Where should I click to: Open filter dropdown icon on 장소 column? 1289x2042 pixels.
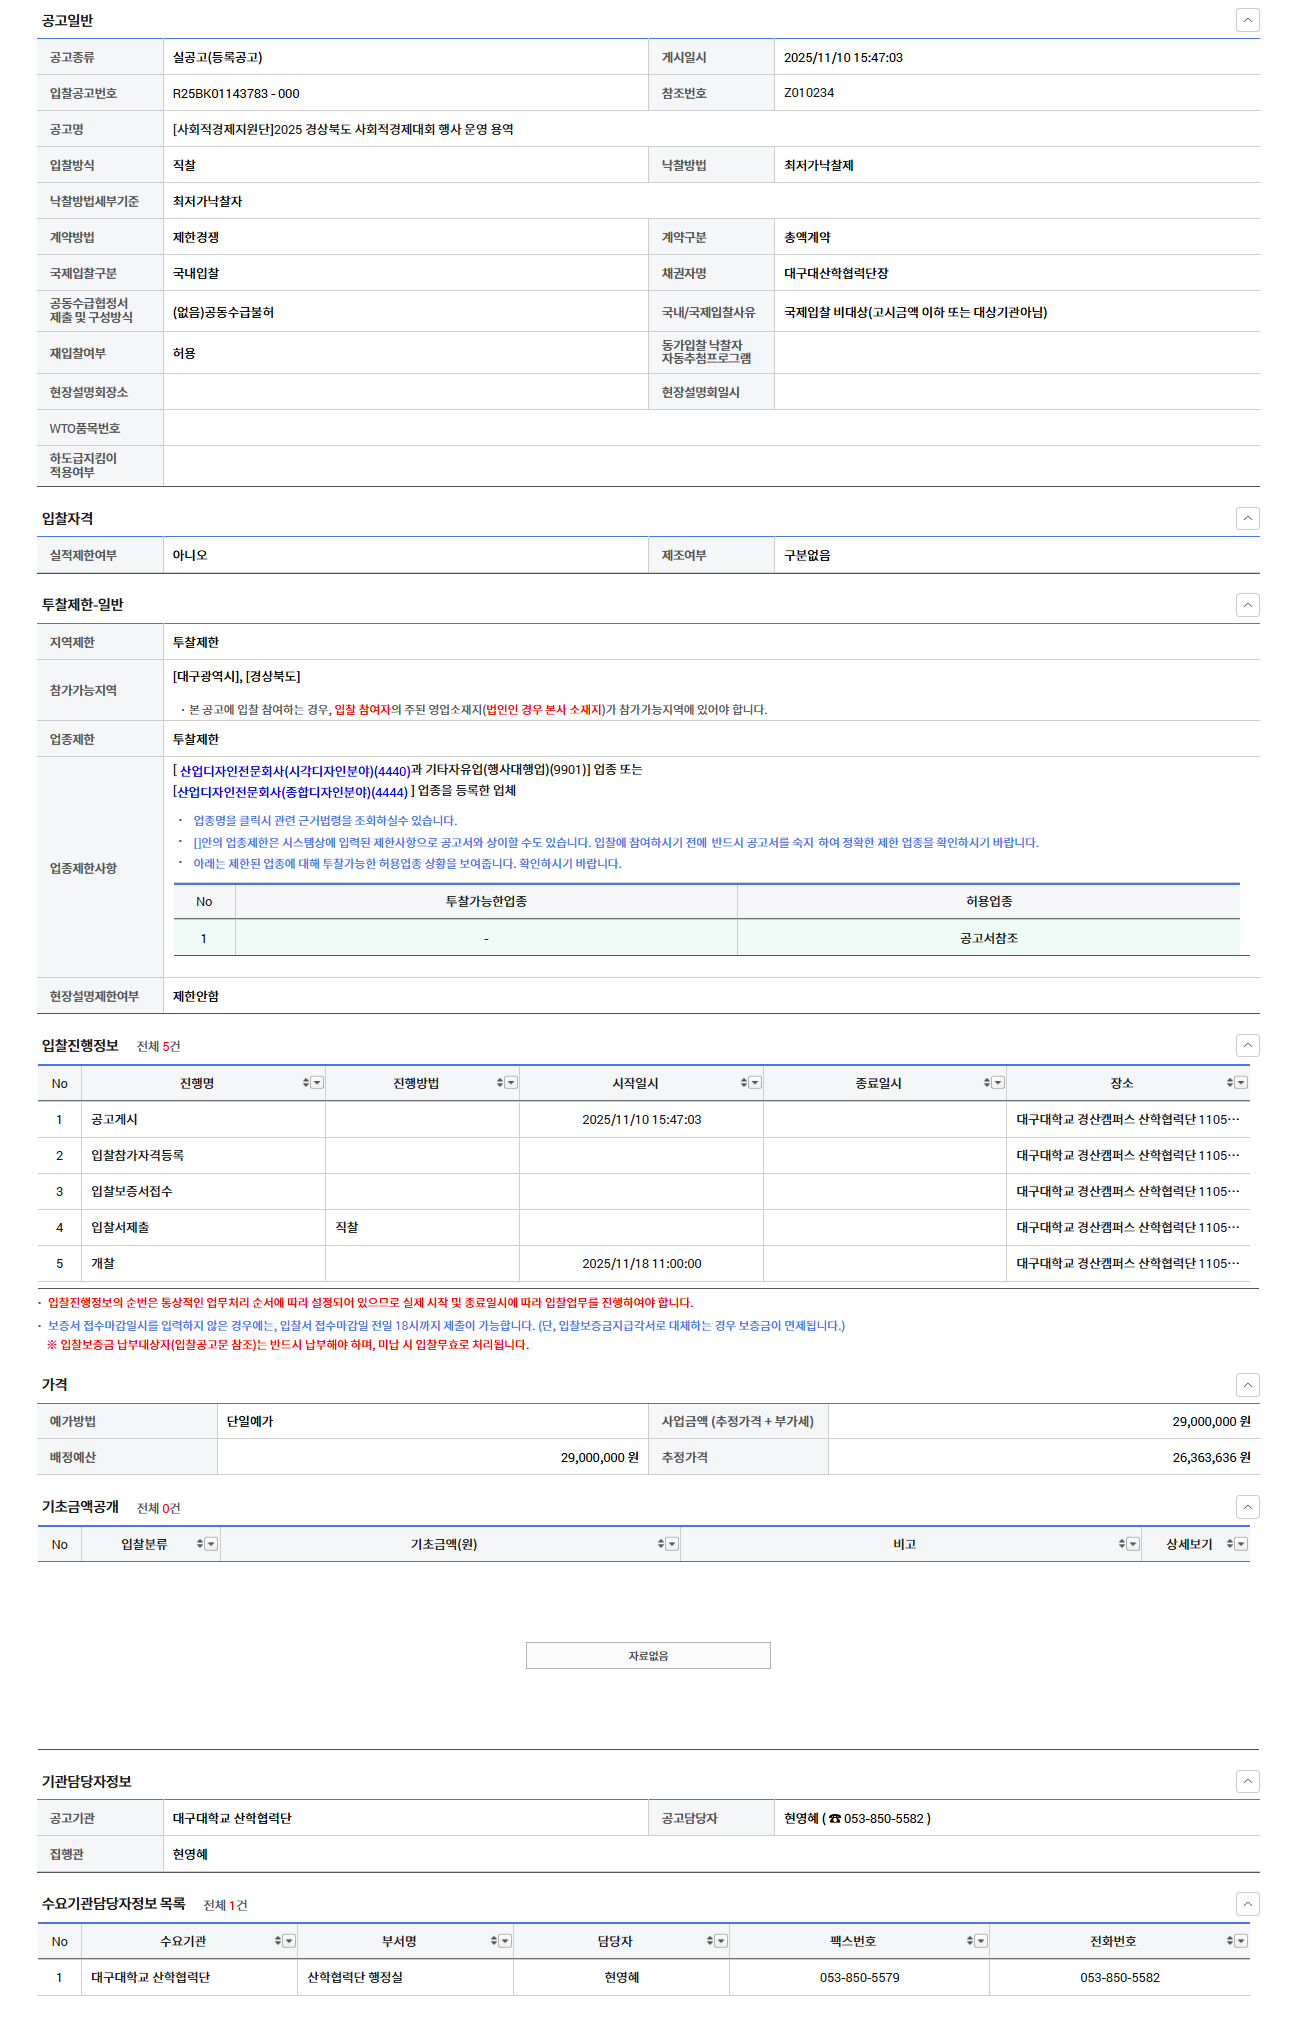pyautogui.click(x=1241, y=1083)
